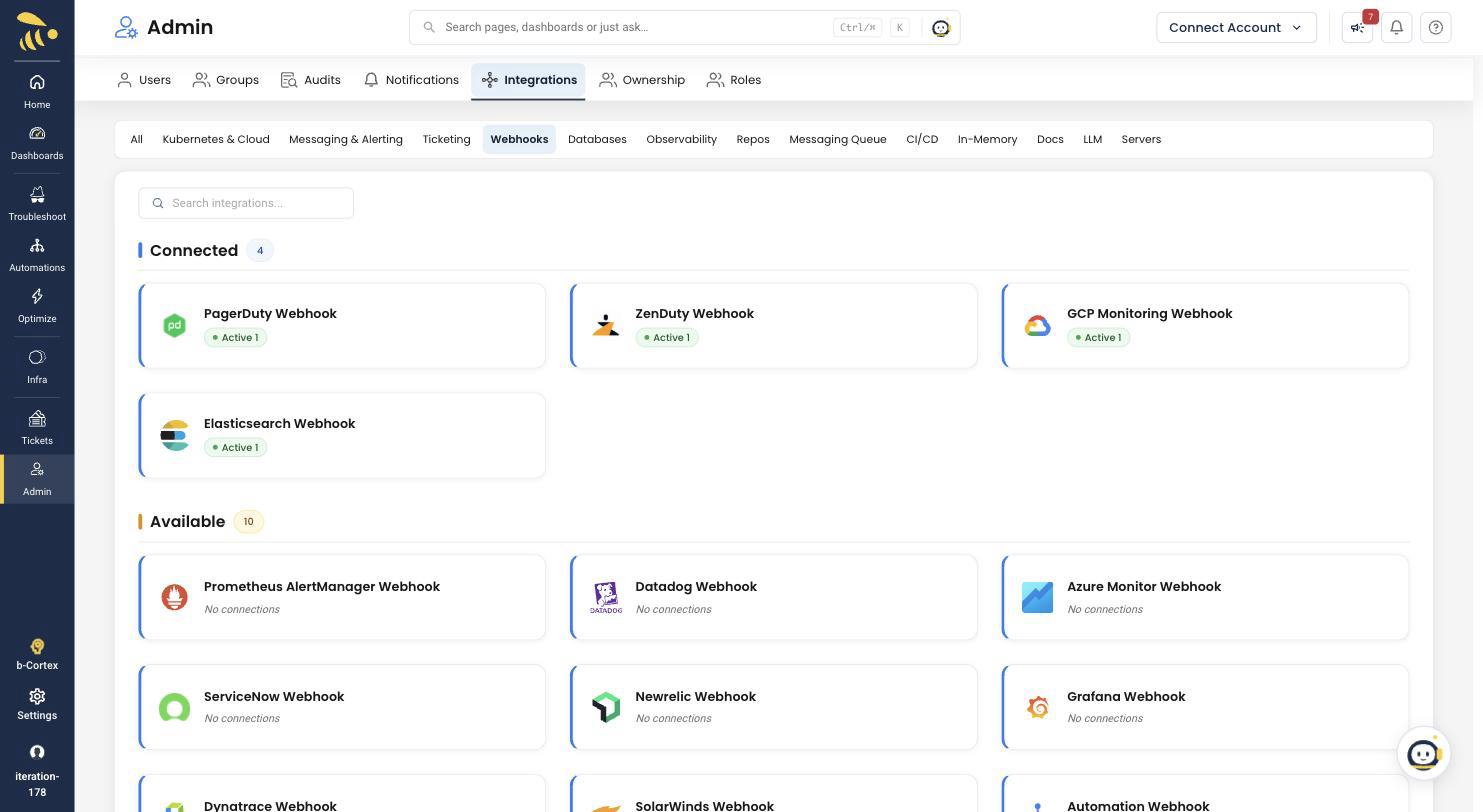Viewport: 1483px width, 812px height.
Task: Open the Roles tab
Action: tap(734, 80)
